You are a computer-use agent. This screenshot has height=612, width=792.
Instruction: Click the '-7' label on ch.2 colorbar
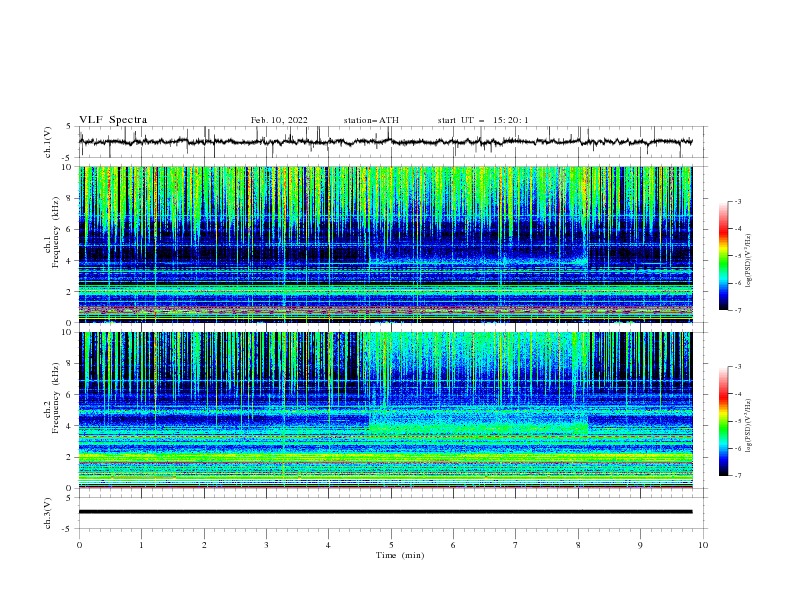click(738, 476)
